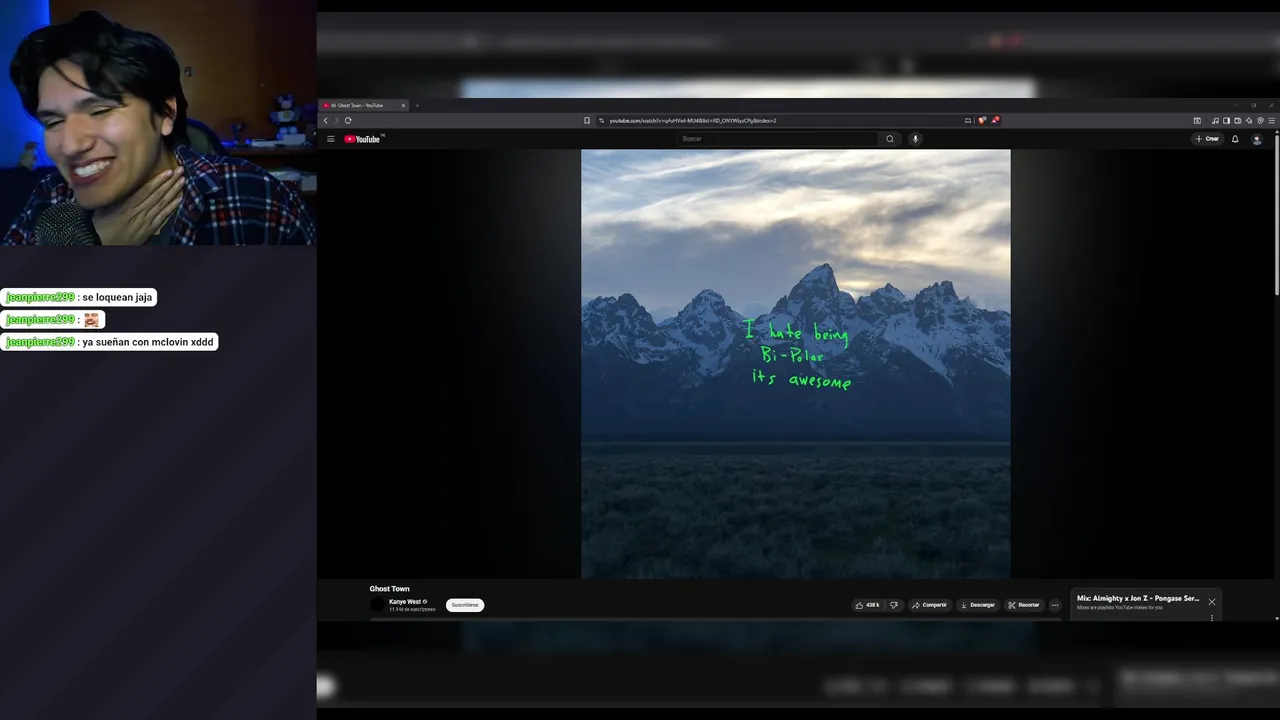The height and width of the screenshot is (720, 1280).
Task: Focus the Buscar search field
Action: (x=778, y=139)
